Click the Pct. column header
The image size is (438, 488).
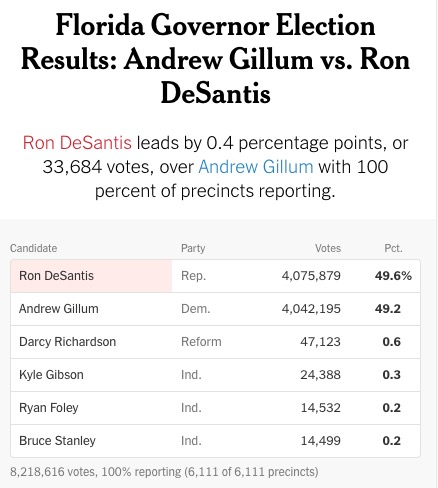coord(393,248)
